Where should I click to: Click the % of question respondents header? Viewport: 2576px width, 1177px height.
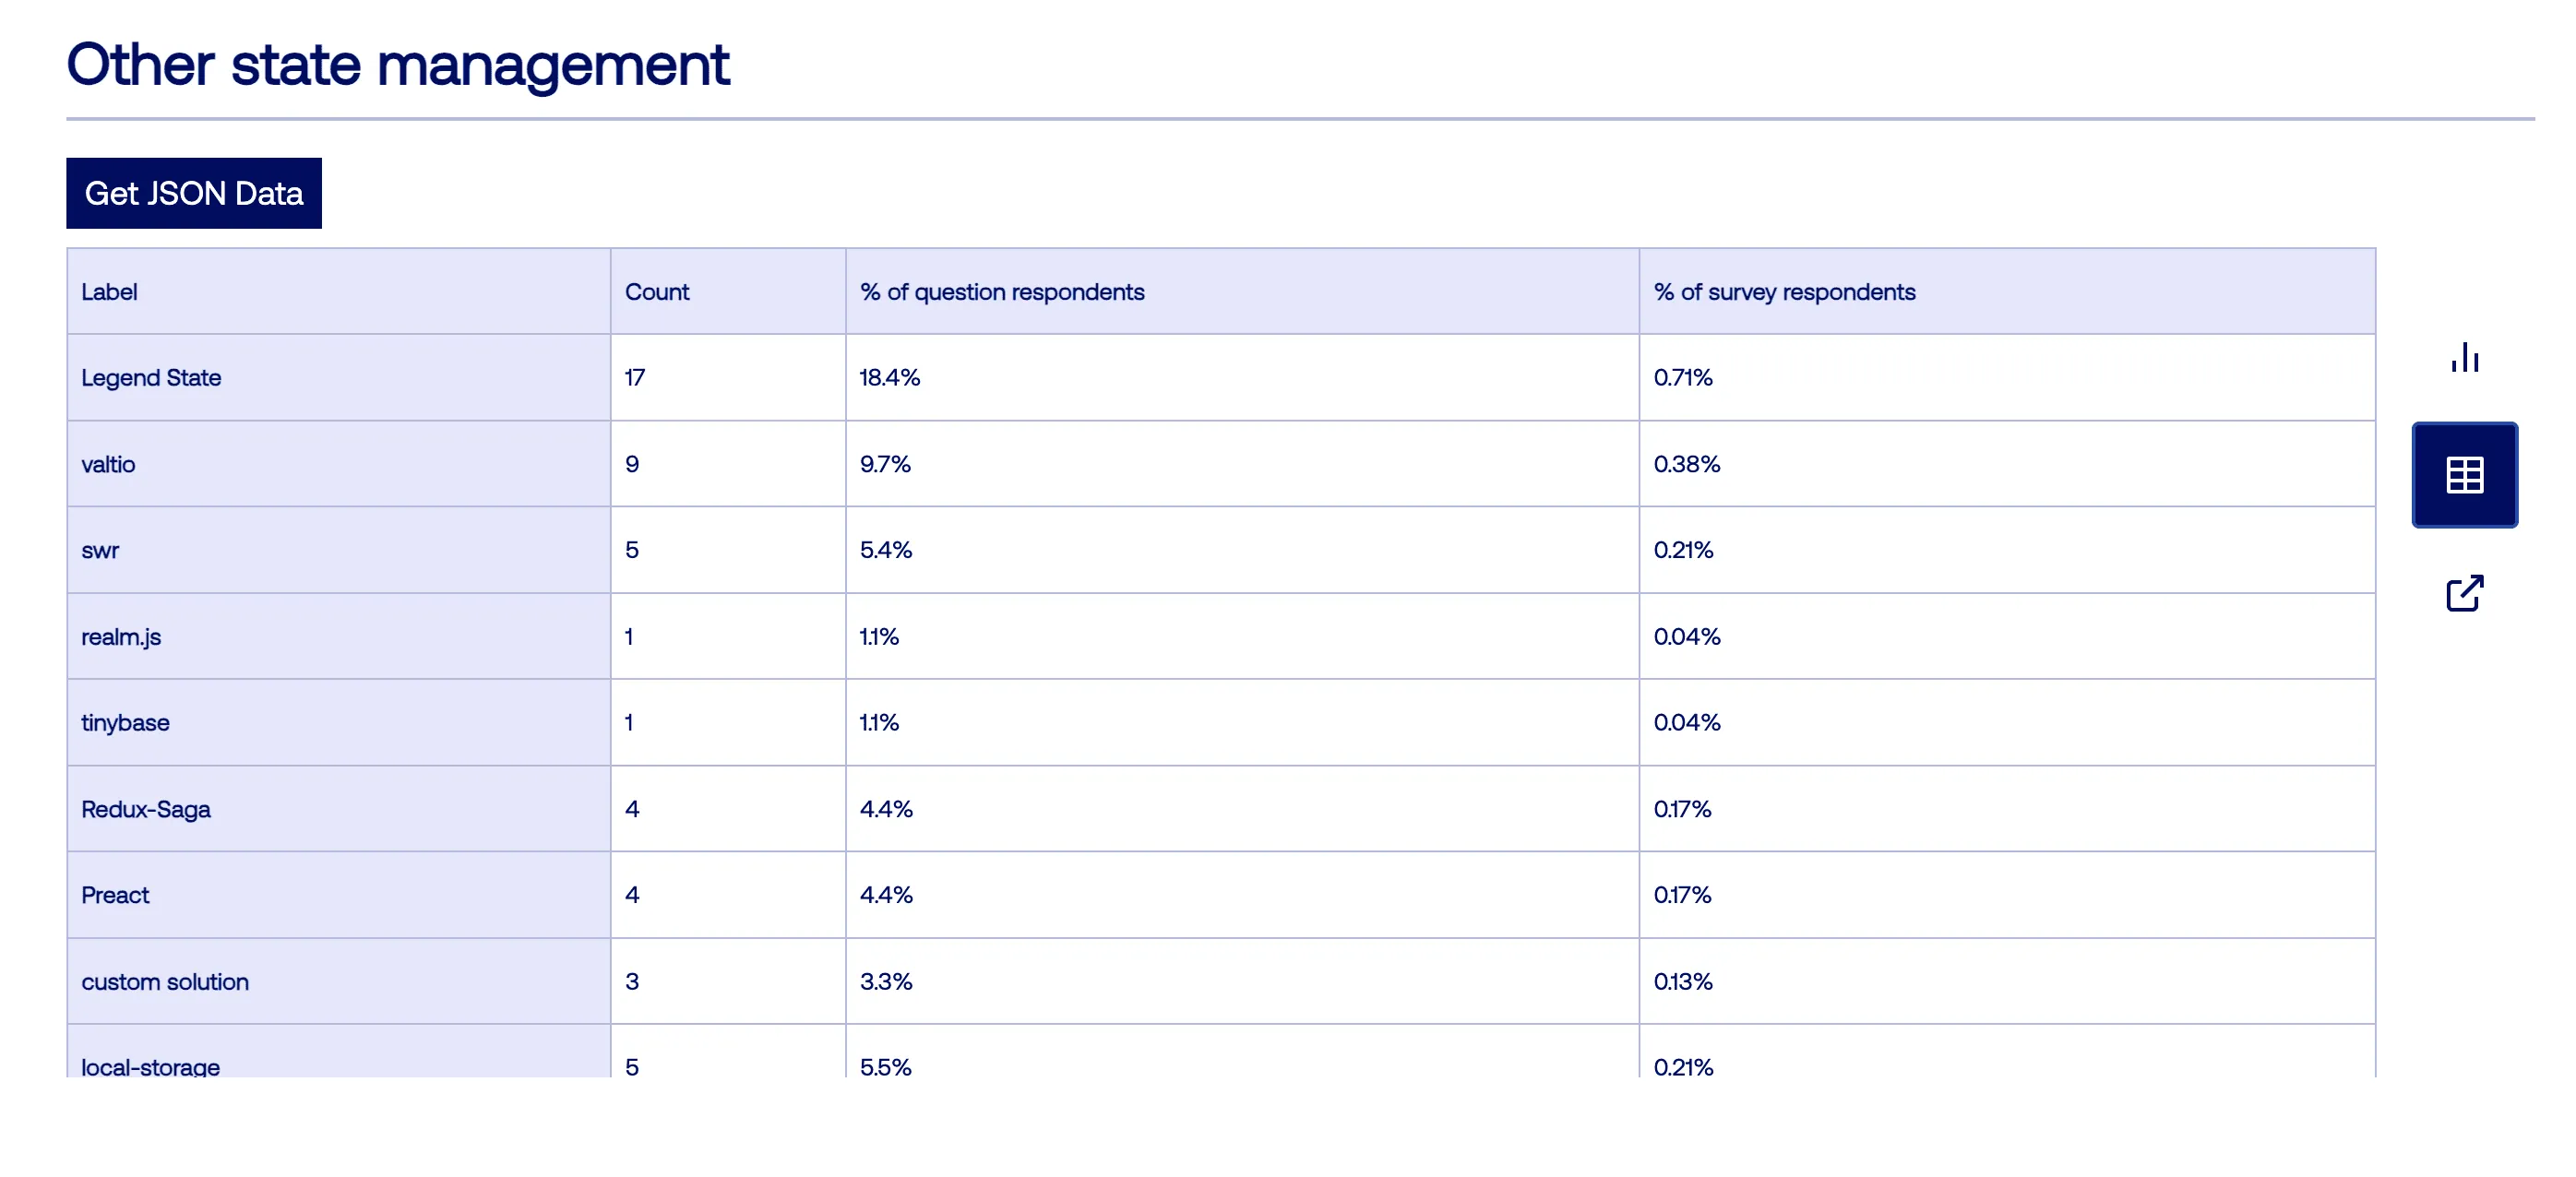[1002, 292]
